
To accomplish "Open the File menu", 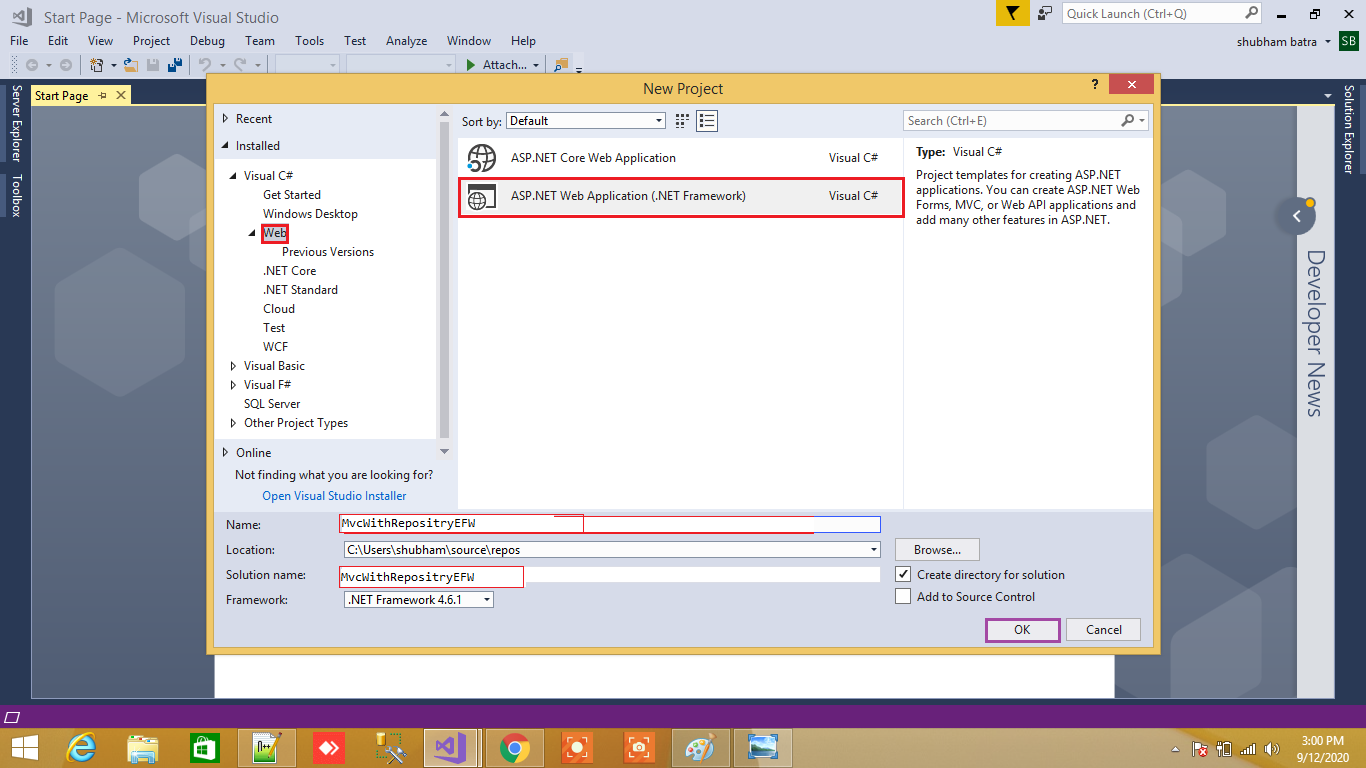I will 19,41.
